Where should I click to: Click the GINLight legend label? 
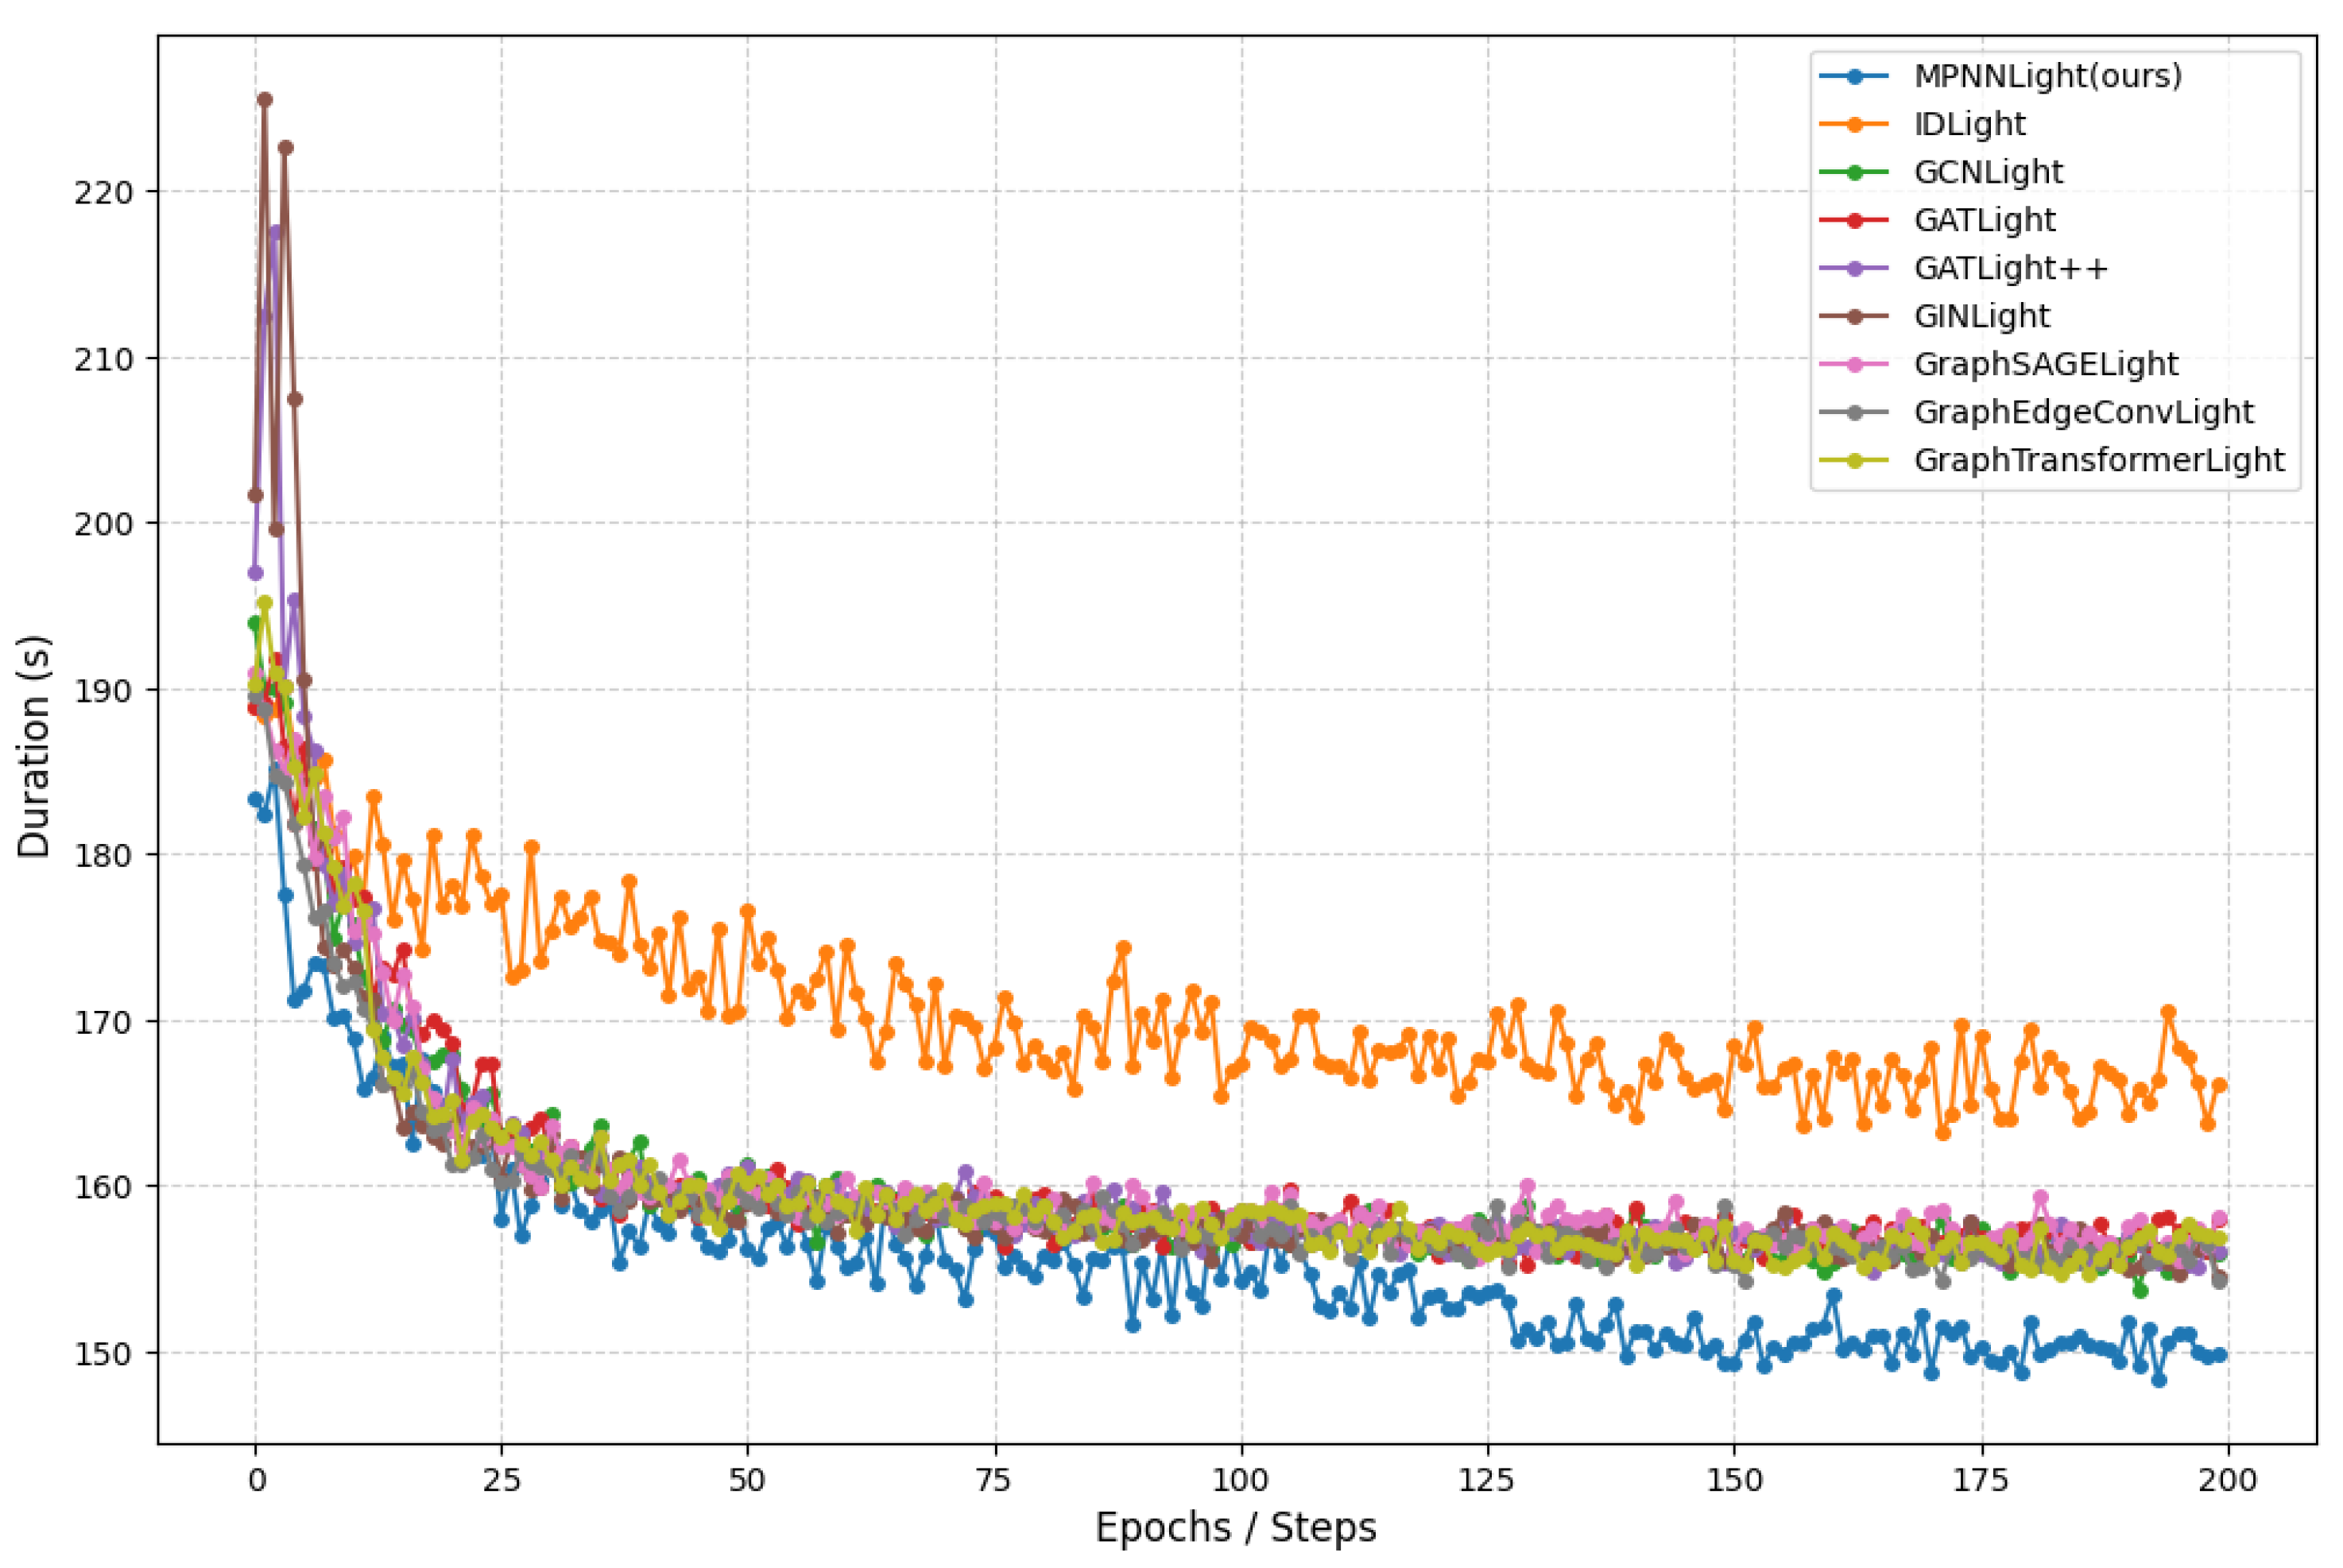click(x=1981, y=316)
